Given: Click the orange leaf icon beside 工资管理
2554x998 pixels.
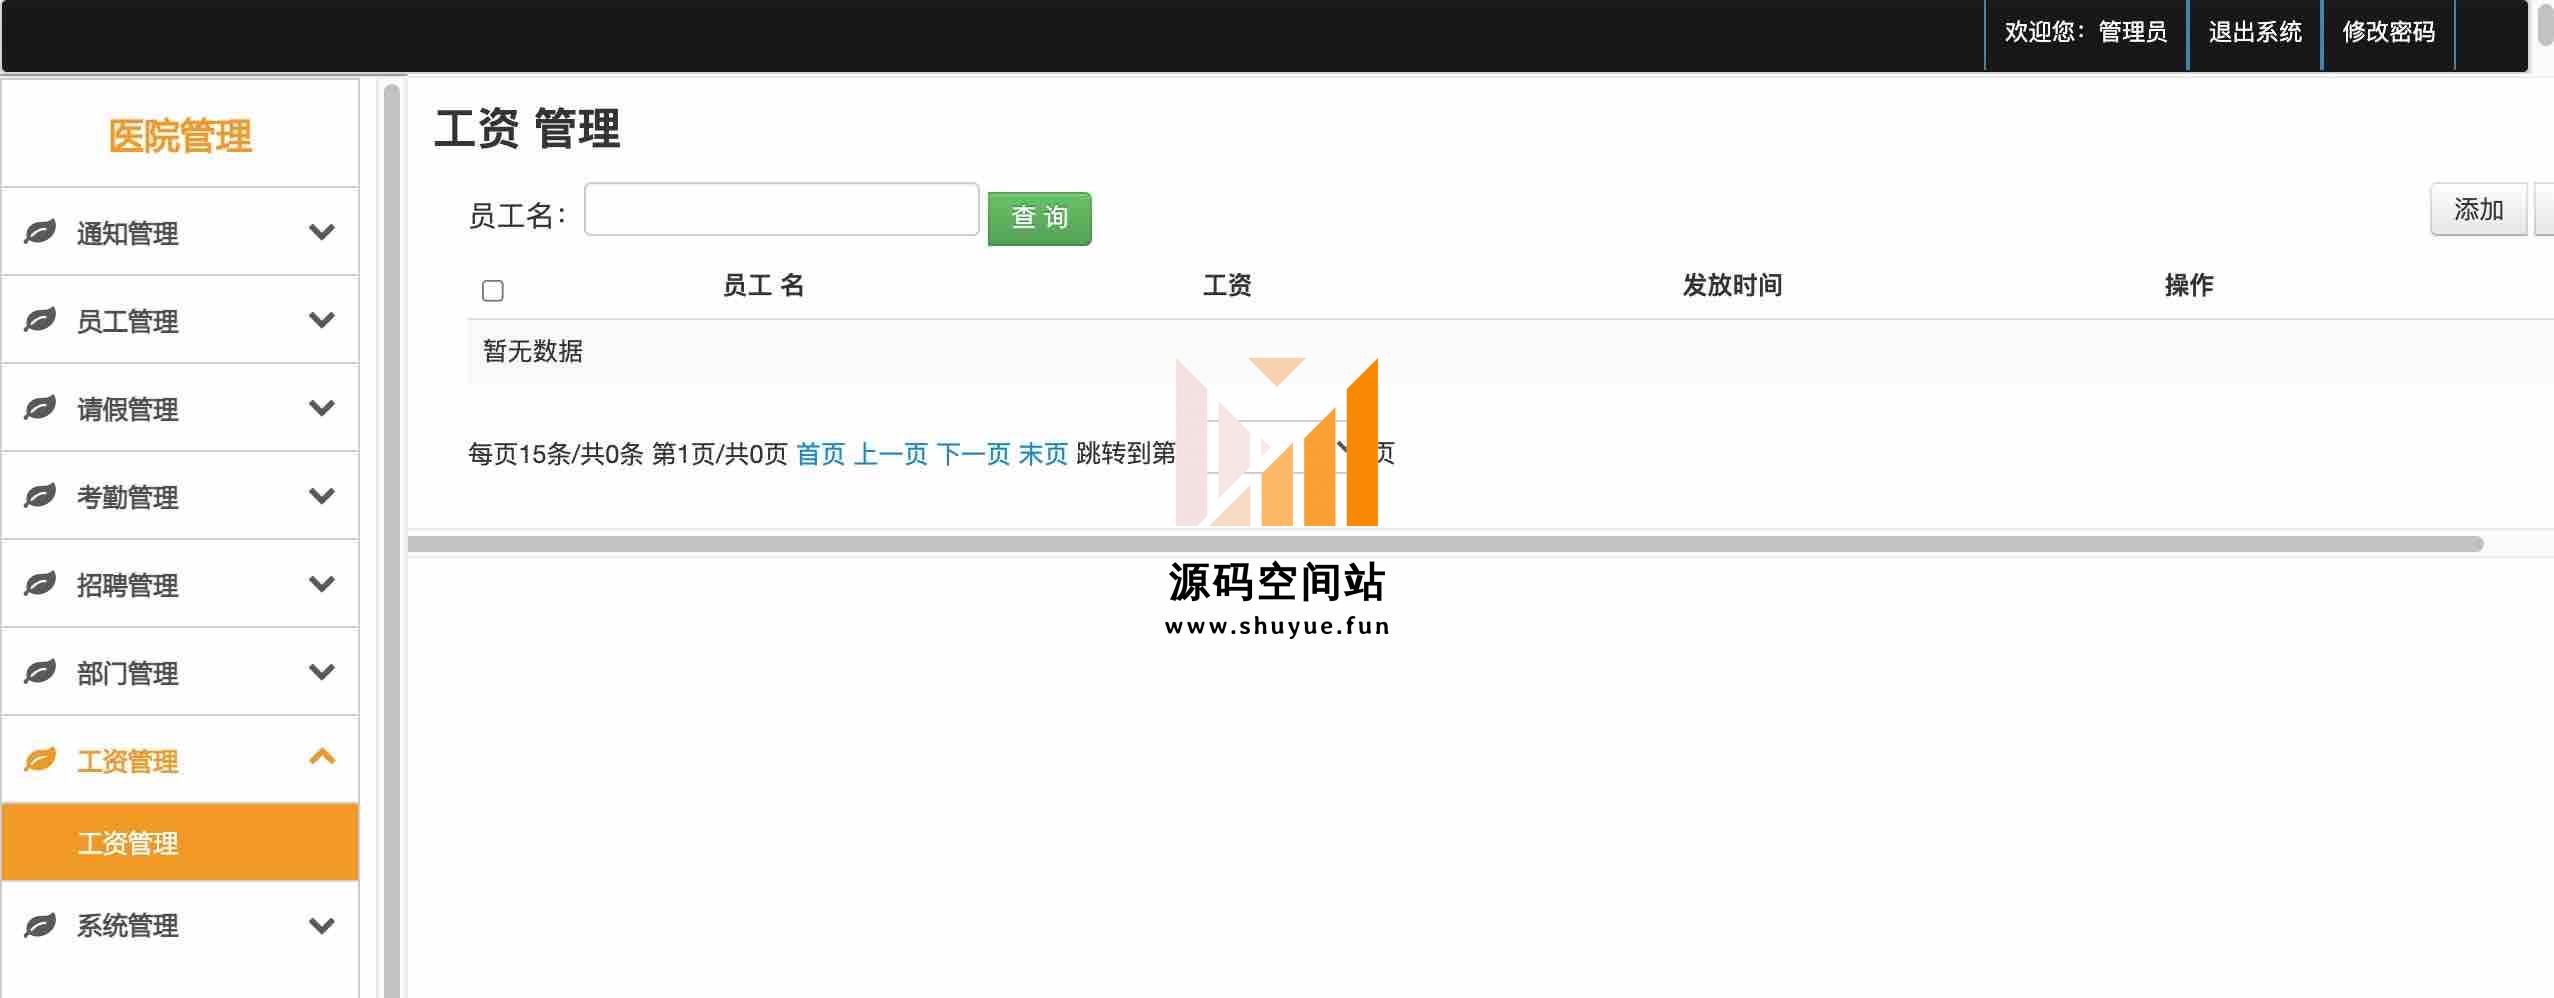Looking at the screenshot, I should tap(40, 760).
